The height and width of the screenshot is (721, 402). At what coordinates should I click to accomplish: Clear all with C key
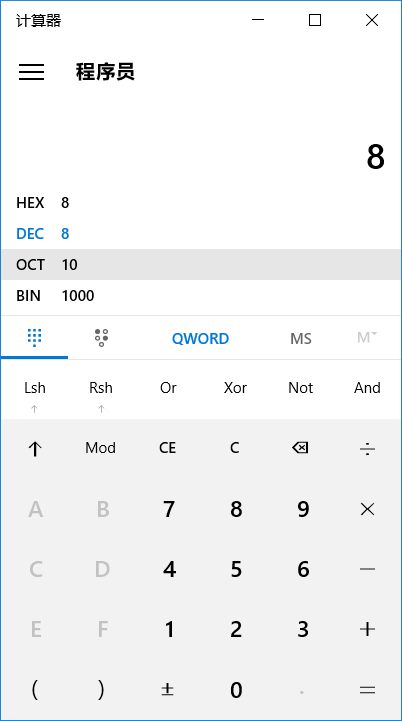pos(235,448)
